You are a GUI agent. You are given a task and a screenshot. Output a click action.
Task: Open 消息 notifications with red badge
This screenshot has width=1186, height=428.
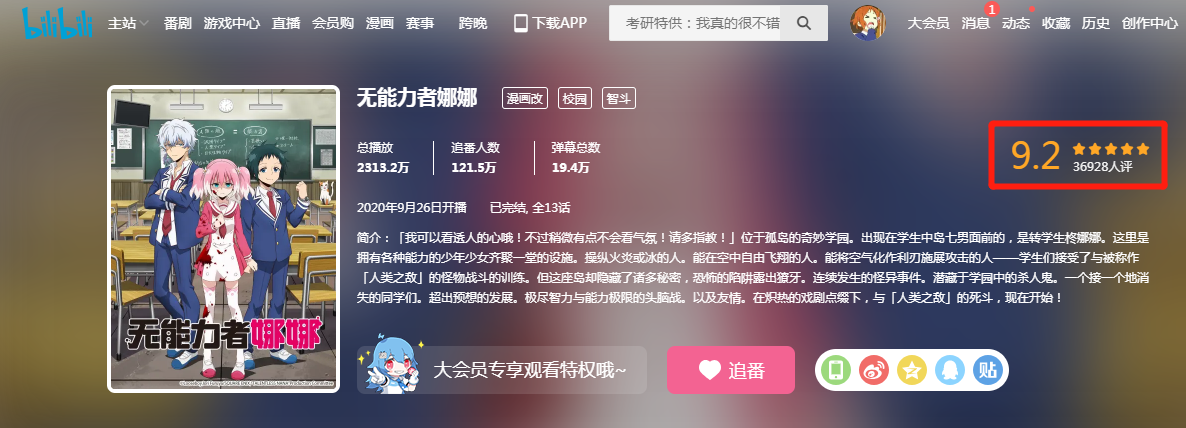(976, 23)
